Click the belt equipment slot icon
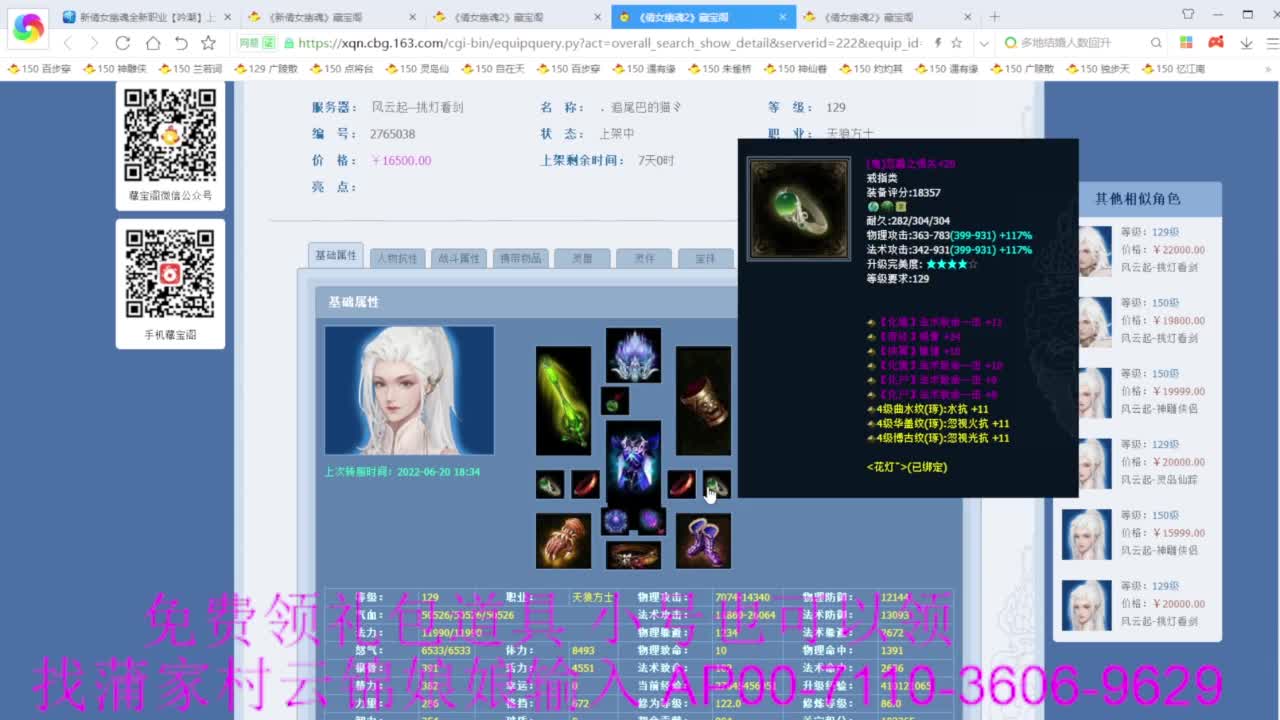Viewport: 1280px width, 720px height. click(633, 556)
